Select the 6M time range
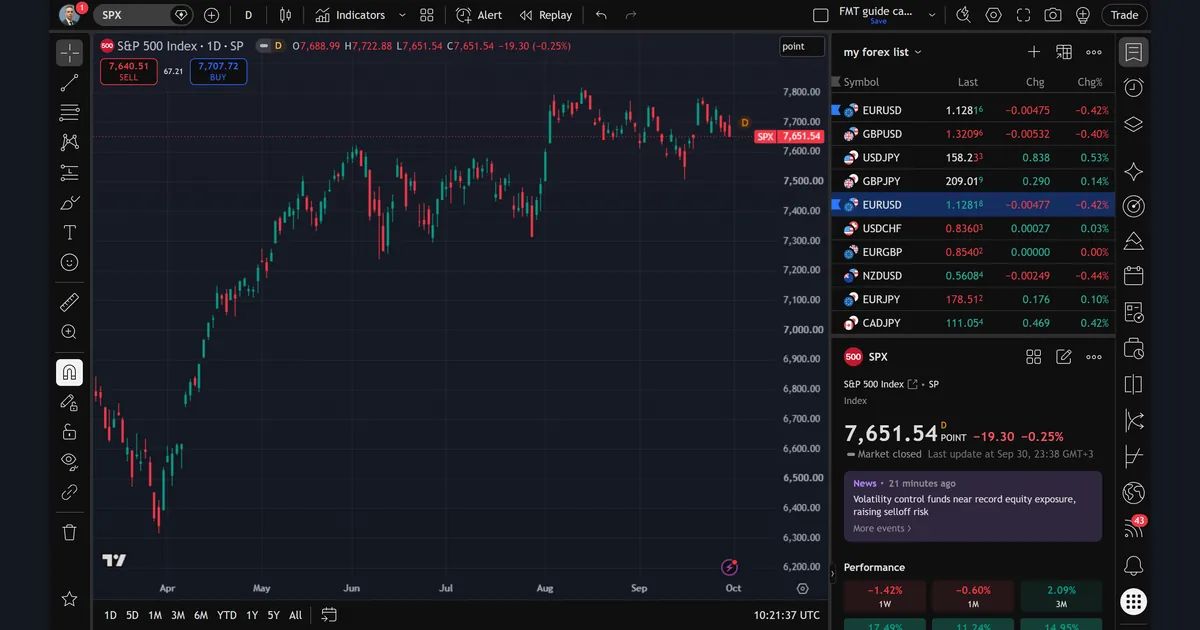This screenshot has height=630, width=1200. click(201, 615)
